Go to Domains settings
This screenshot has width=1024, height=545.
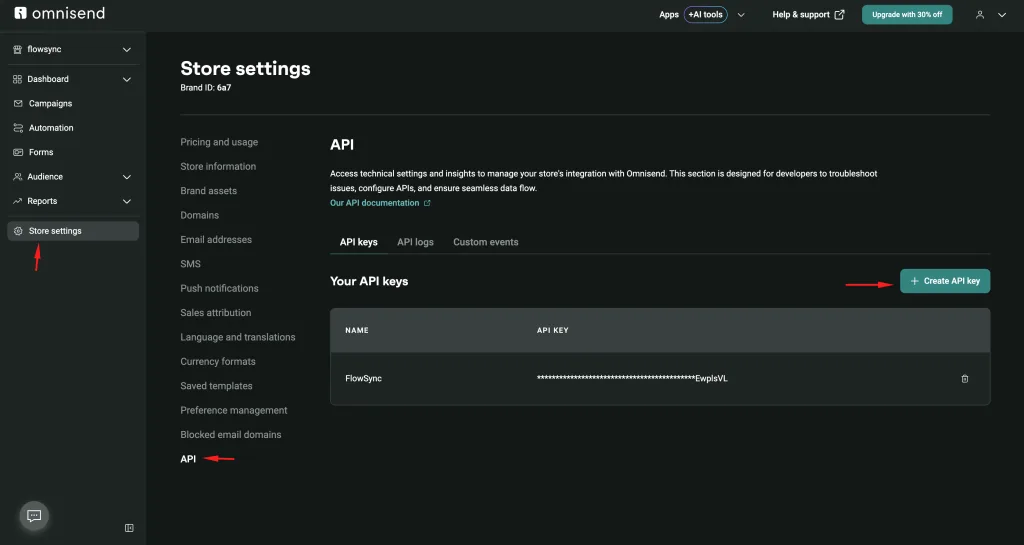pos(199,215)
